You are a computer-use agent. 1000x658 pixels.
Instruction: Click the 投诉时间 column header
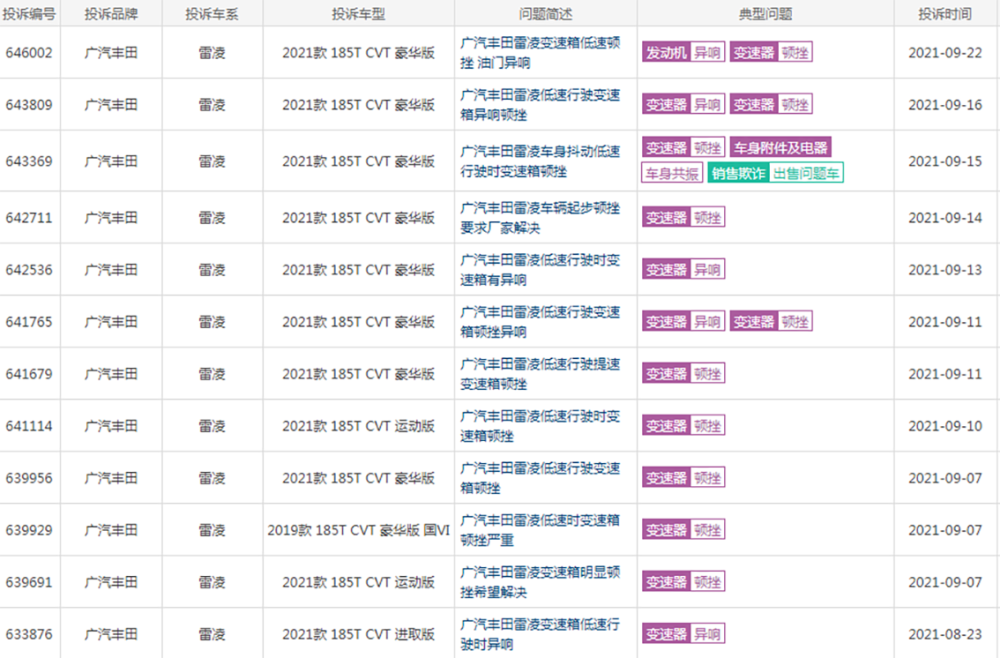(945, 14)
